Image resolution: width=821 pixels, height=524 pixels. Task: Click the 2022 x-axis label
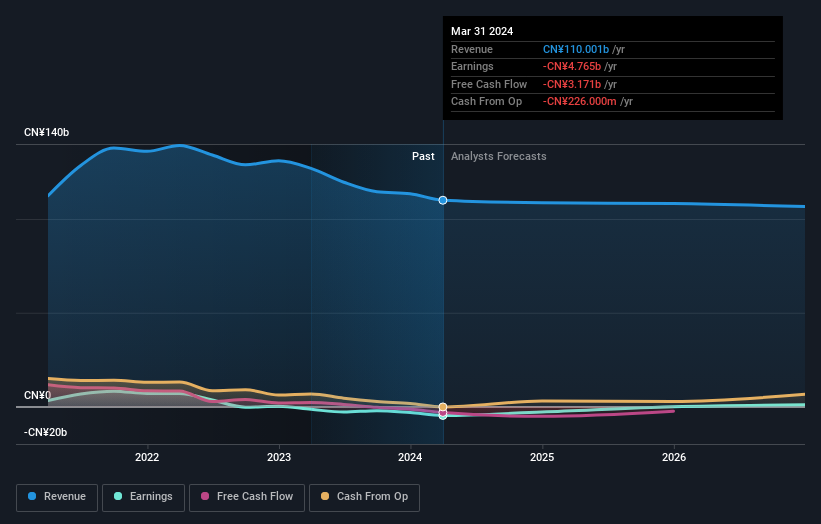[147, 457]
